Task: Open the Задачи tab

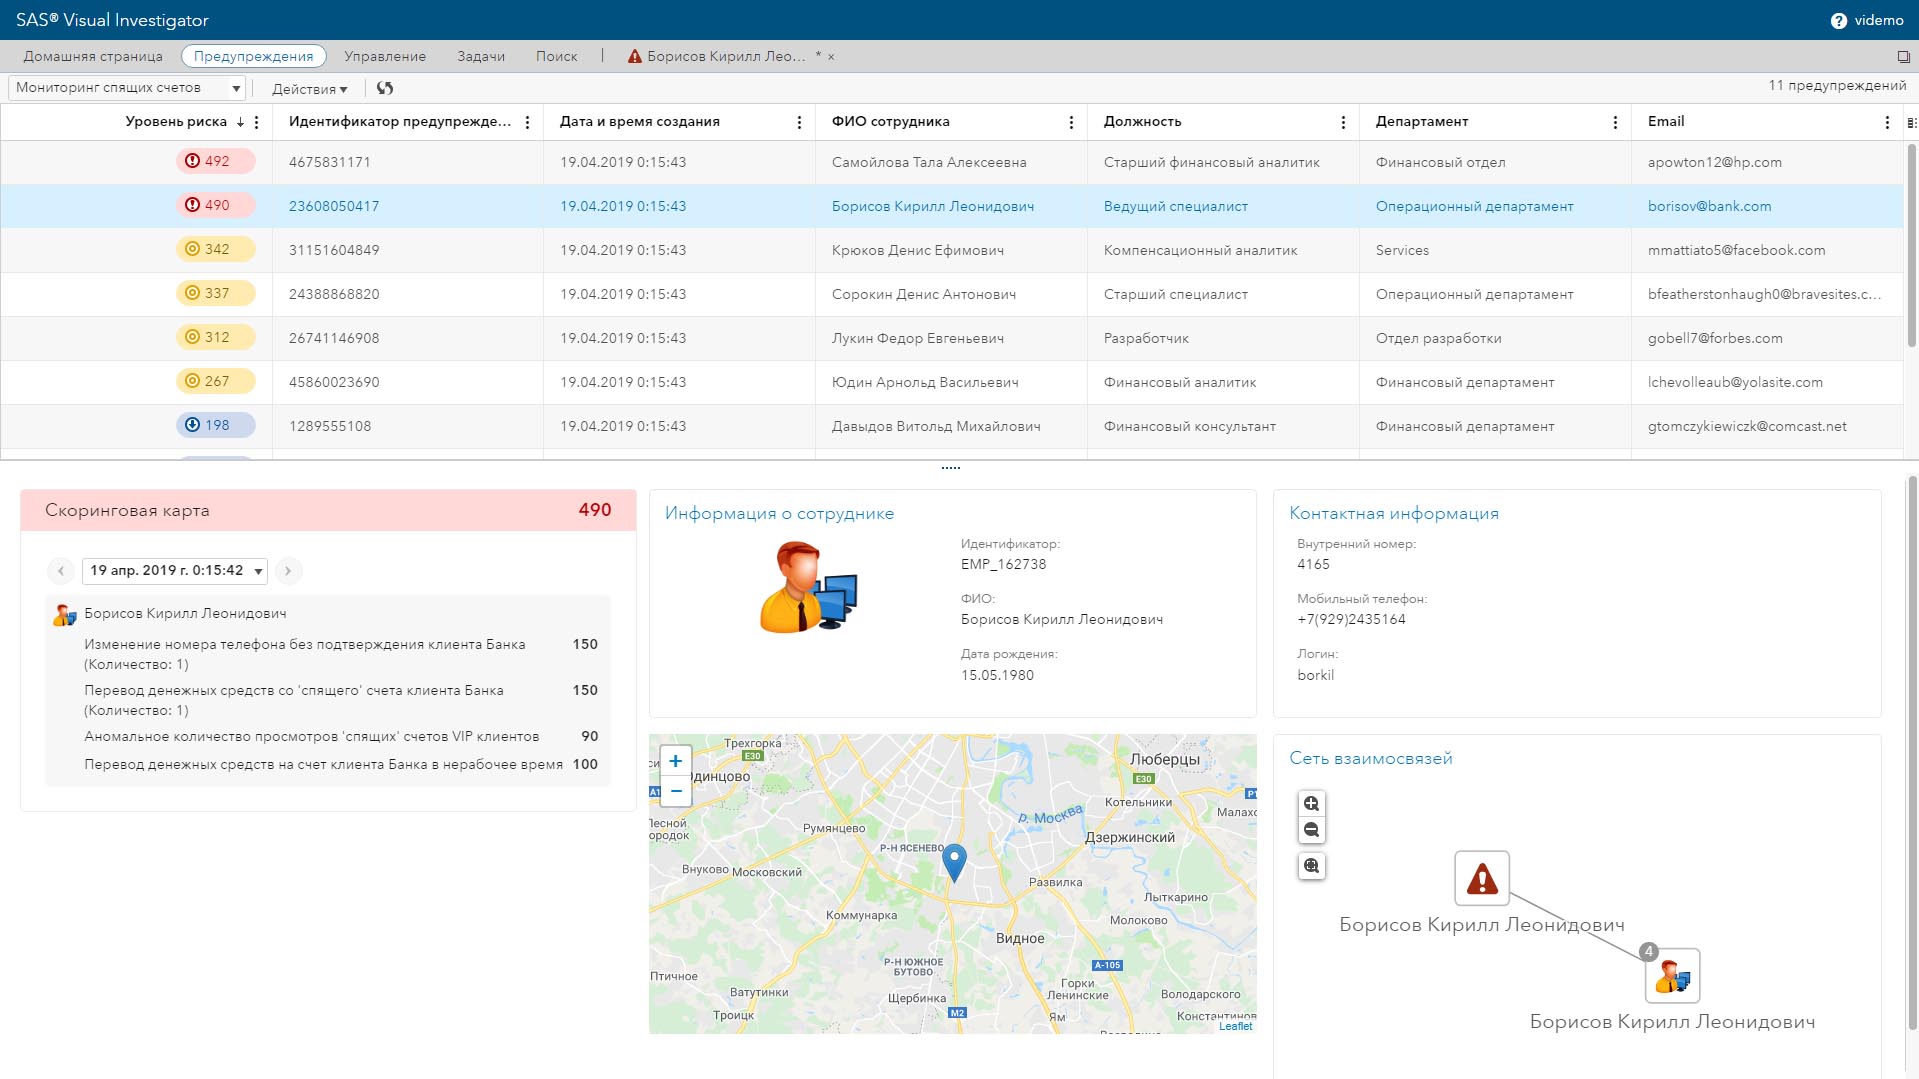Action: coord(481,56)
